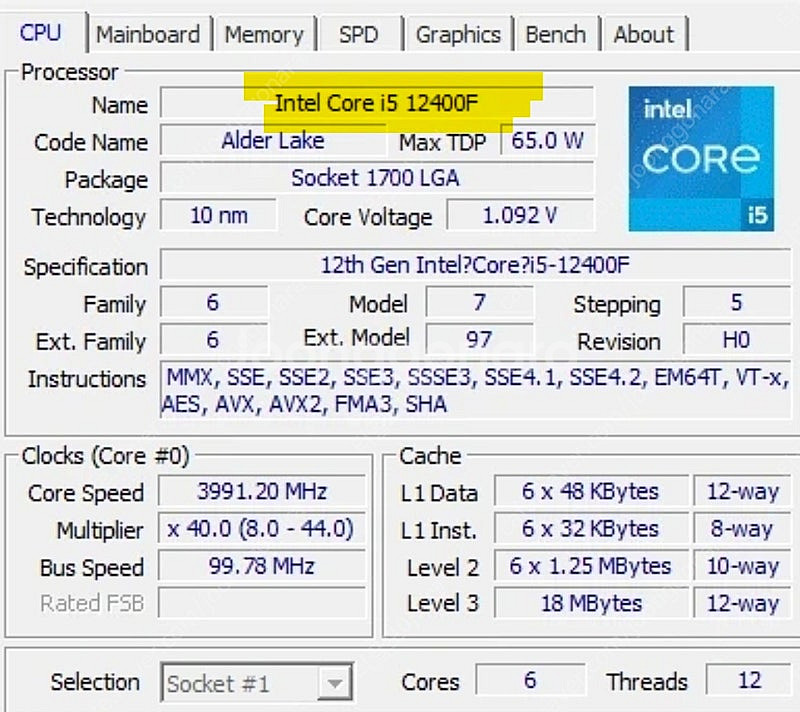800x712 pixels.
Task: Click the Model value 7
Action: point(480,302)
